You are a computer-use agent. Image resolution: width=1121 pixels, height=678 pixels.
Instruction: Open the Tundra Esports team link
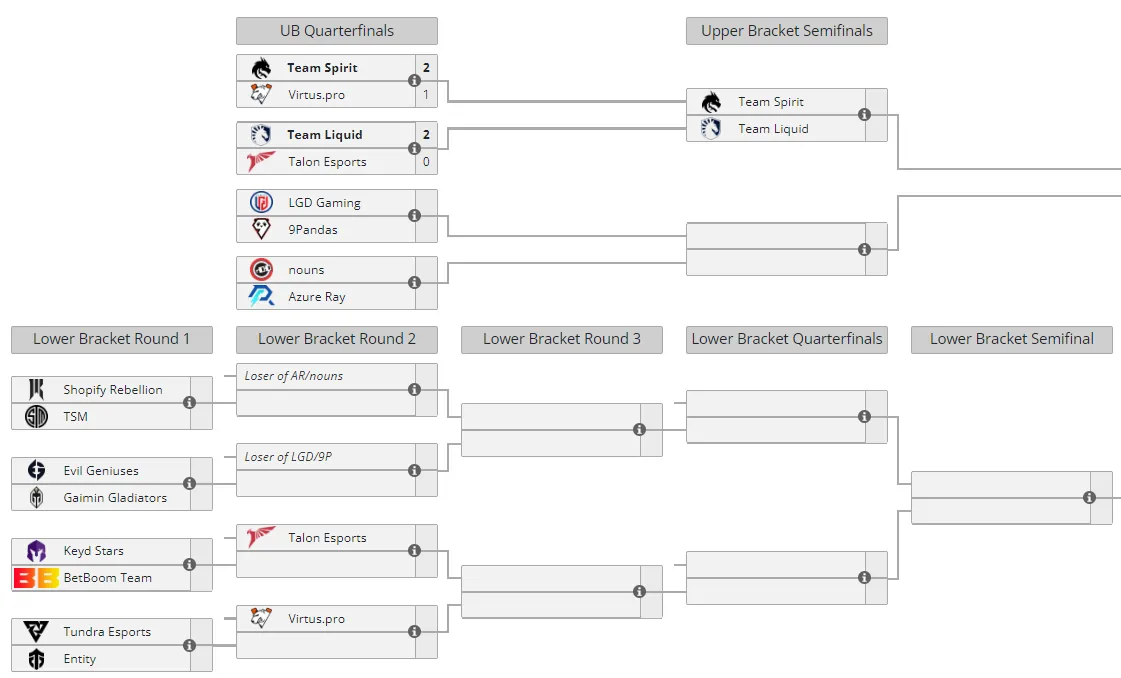click(107, 632)
